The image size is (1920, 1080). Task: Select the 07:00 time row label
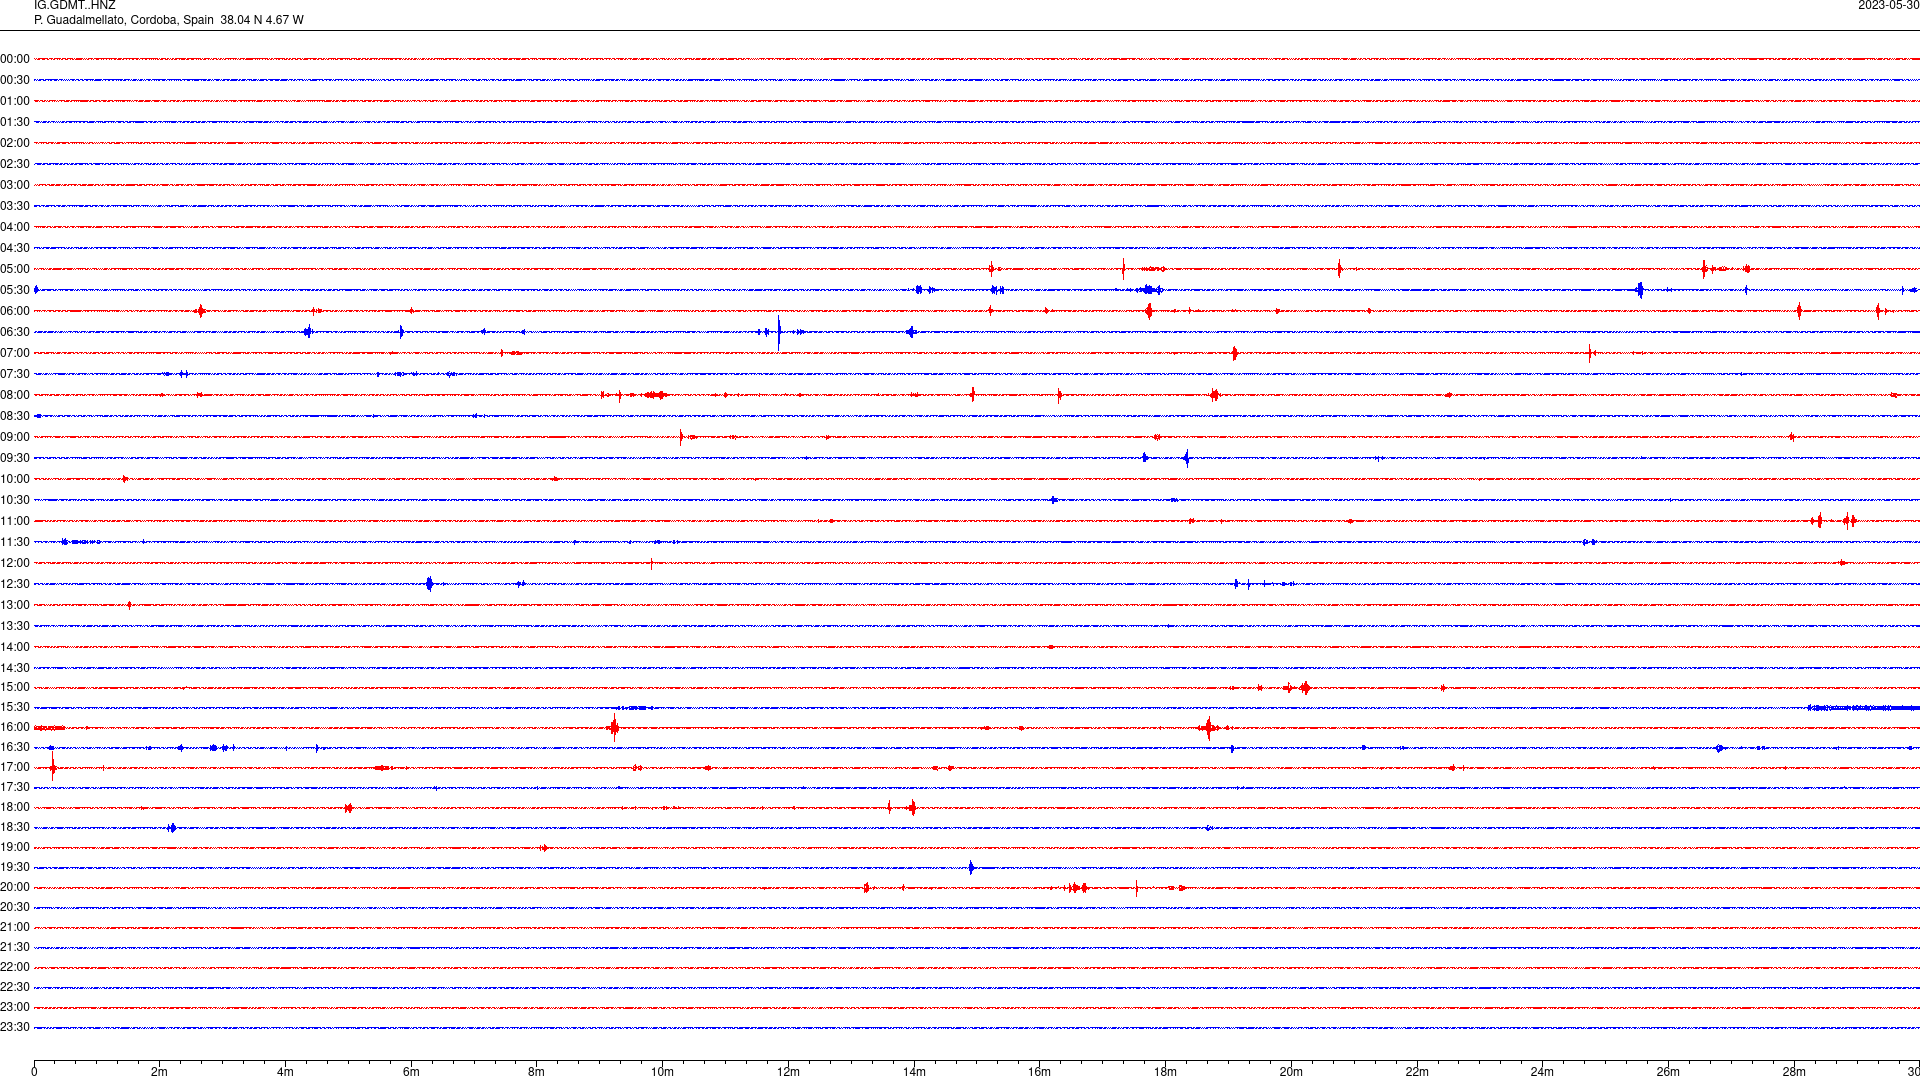tap(15, 353)
